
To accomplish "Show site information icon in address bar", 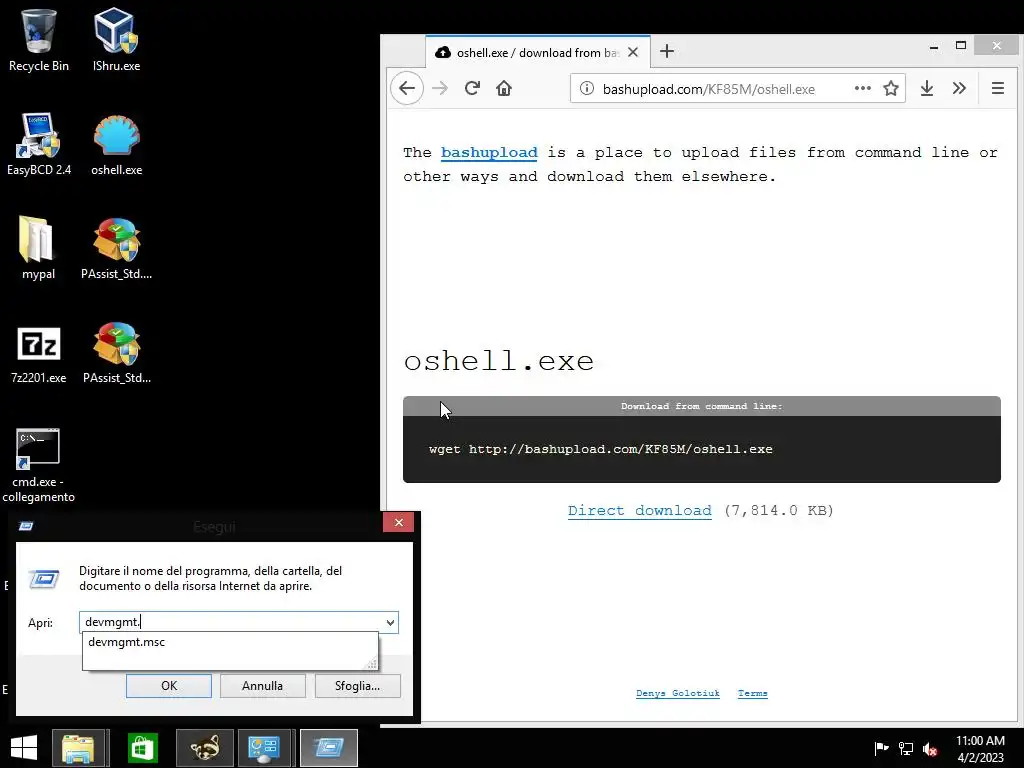I will point(586,88).
